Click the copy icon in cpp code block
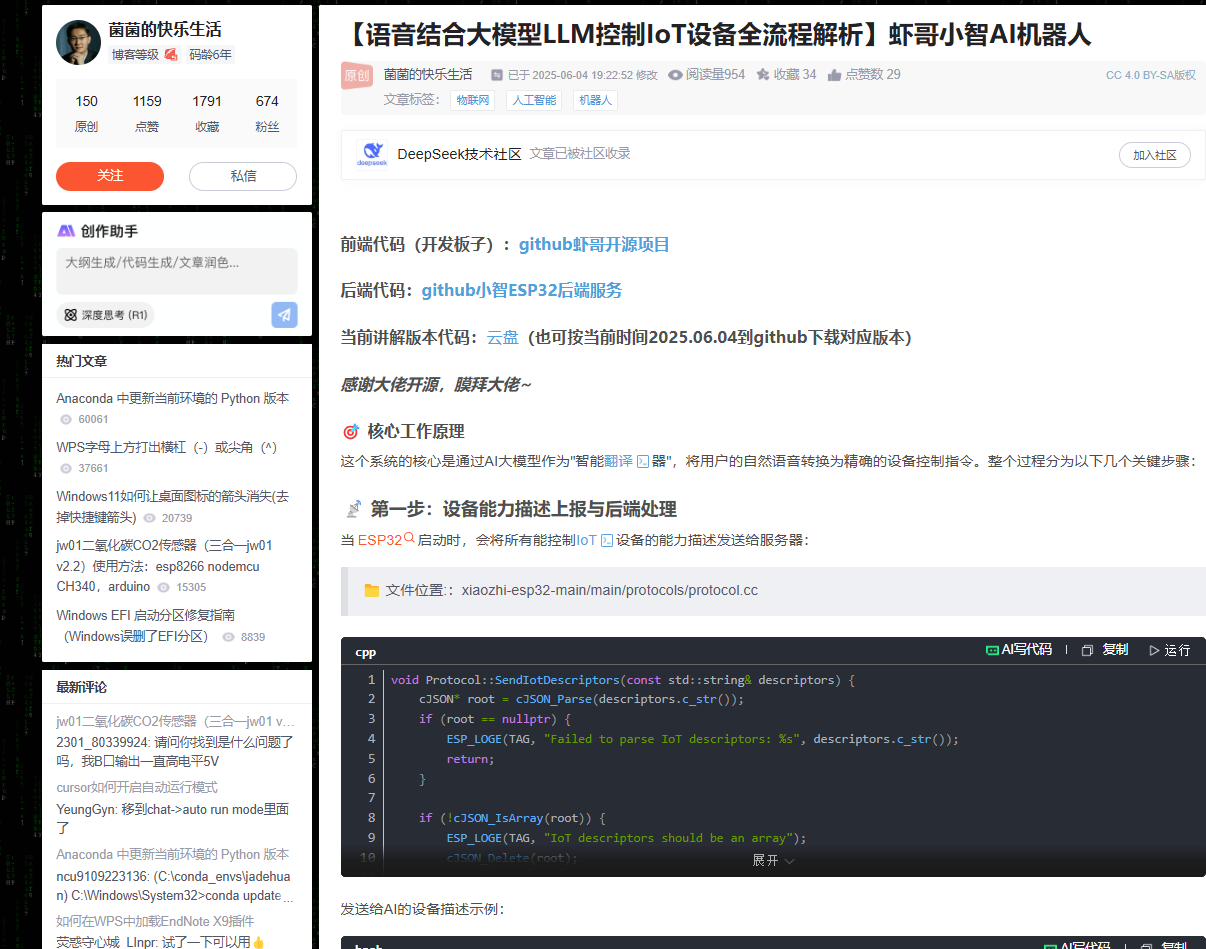Screen dimensions: 1206x949 [x=1088, y=650]
